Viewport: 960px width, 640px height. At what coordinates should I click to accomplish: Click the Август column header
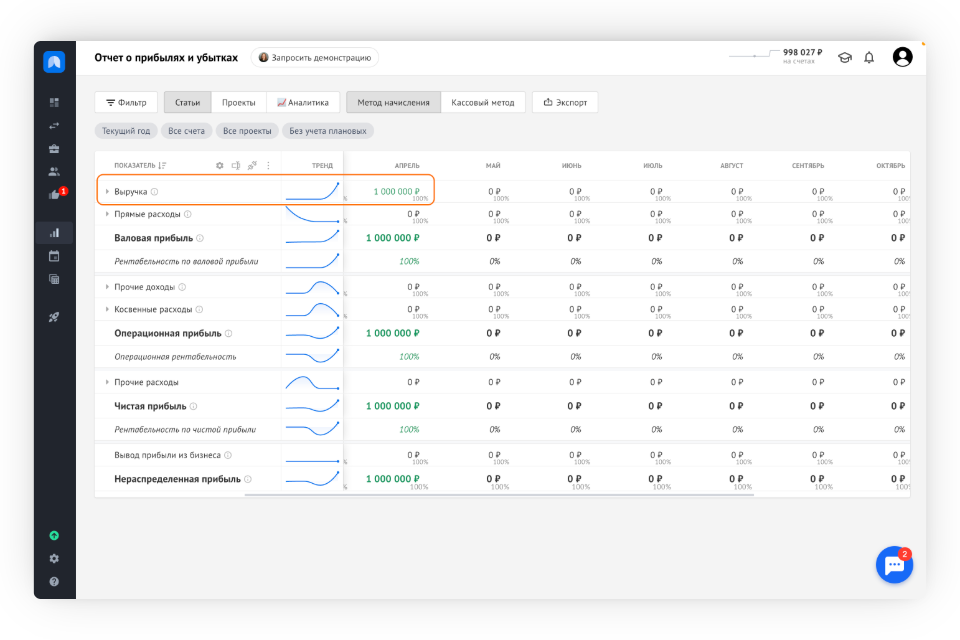(732, 166)
